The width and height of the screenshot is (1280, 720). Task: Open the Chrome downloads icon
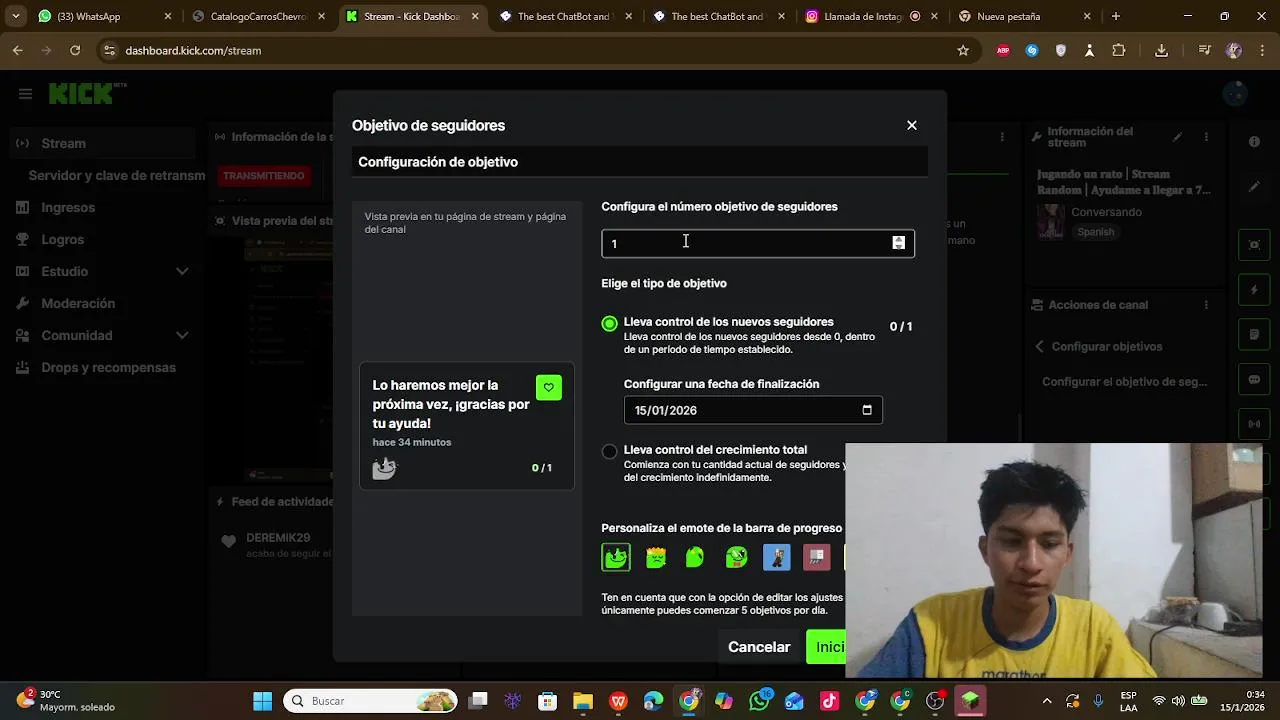[1161, 50]
